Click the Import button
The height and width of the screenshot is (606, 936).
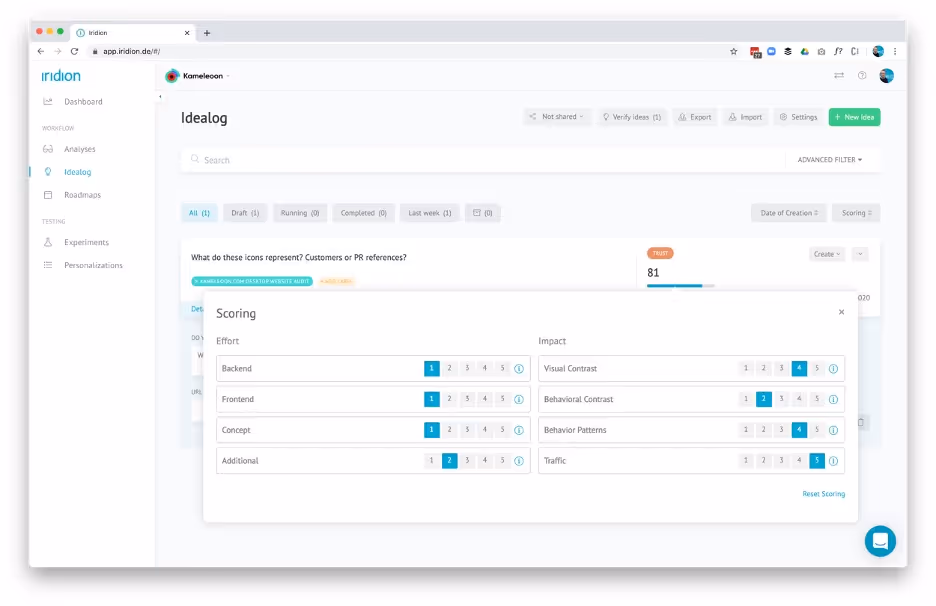click(x=745, y=117)
